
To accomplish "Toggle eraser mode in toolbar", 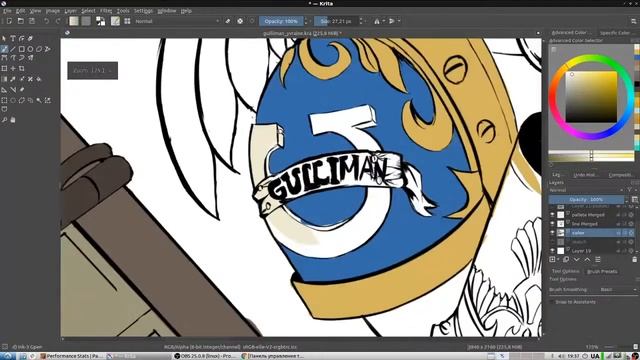I will (x=228, y=21).
